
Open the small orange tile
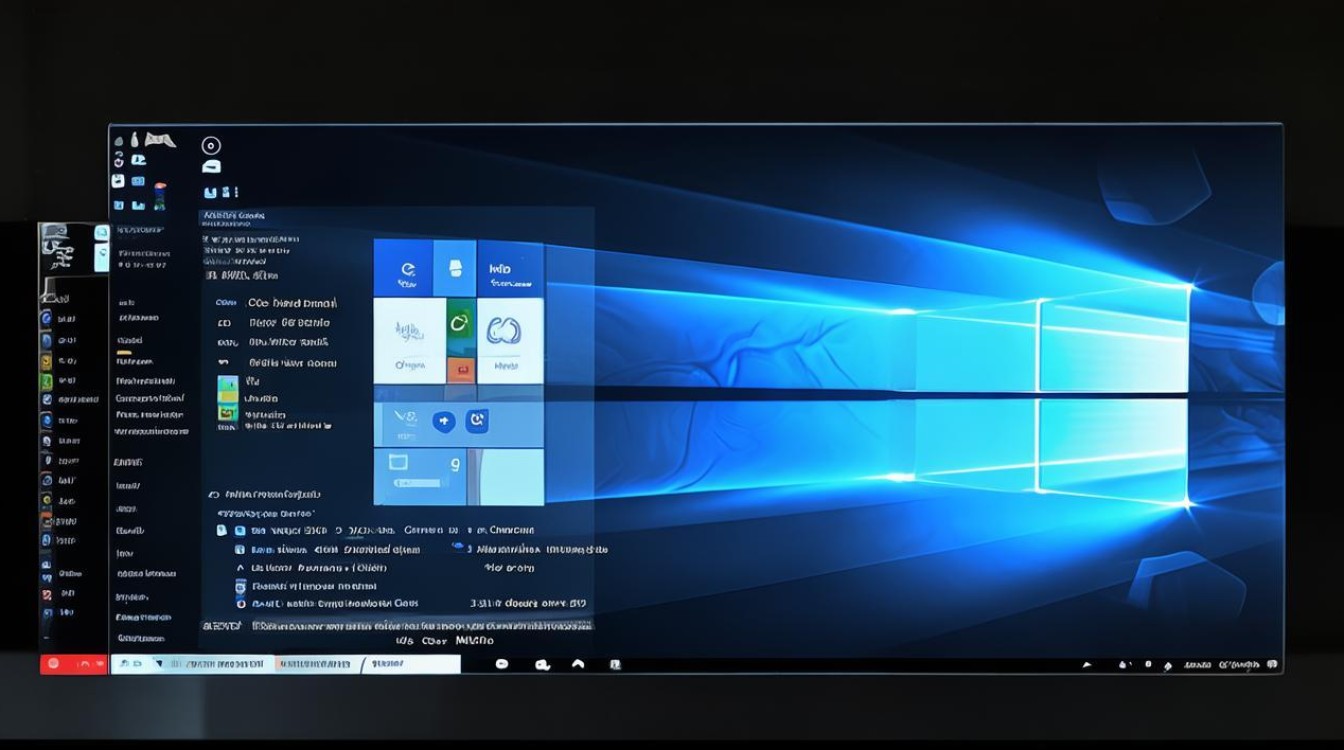tap(460, 372)
